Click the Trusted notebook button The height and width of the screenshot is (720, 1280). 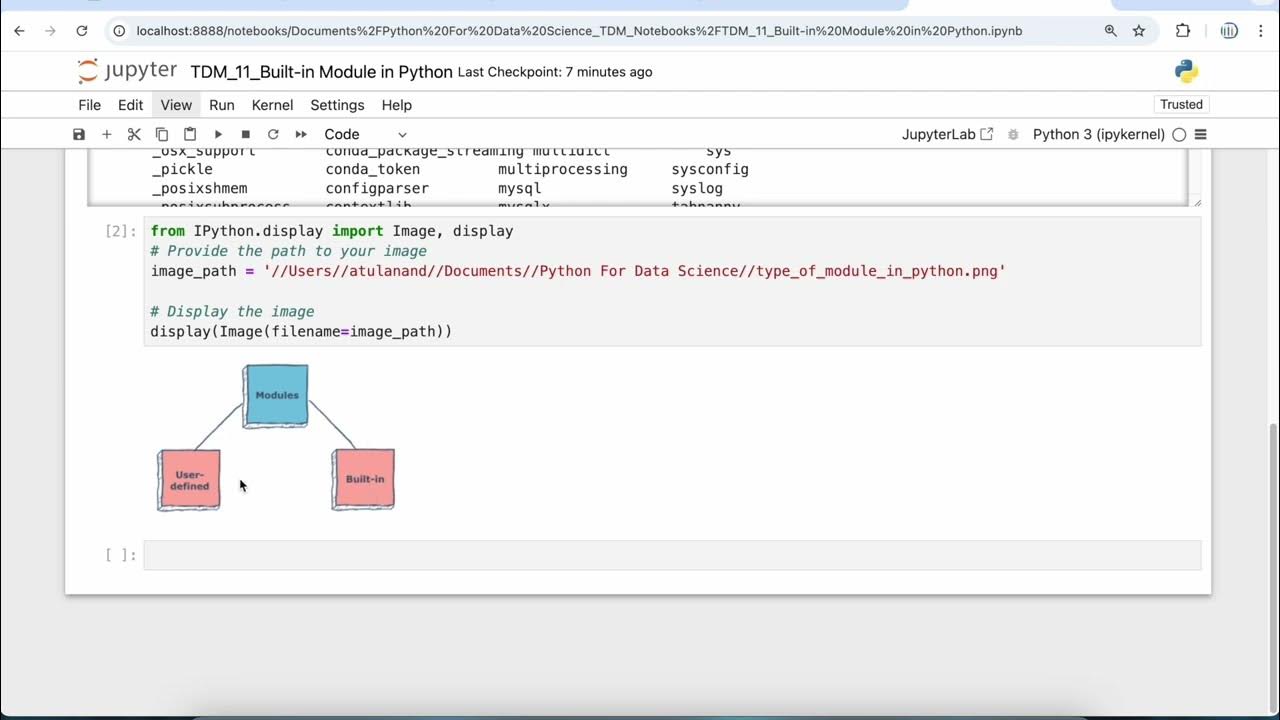click(x=1181, y=104)
